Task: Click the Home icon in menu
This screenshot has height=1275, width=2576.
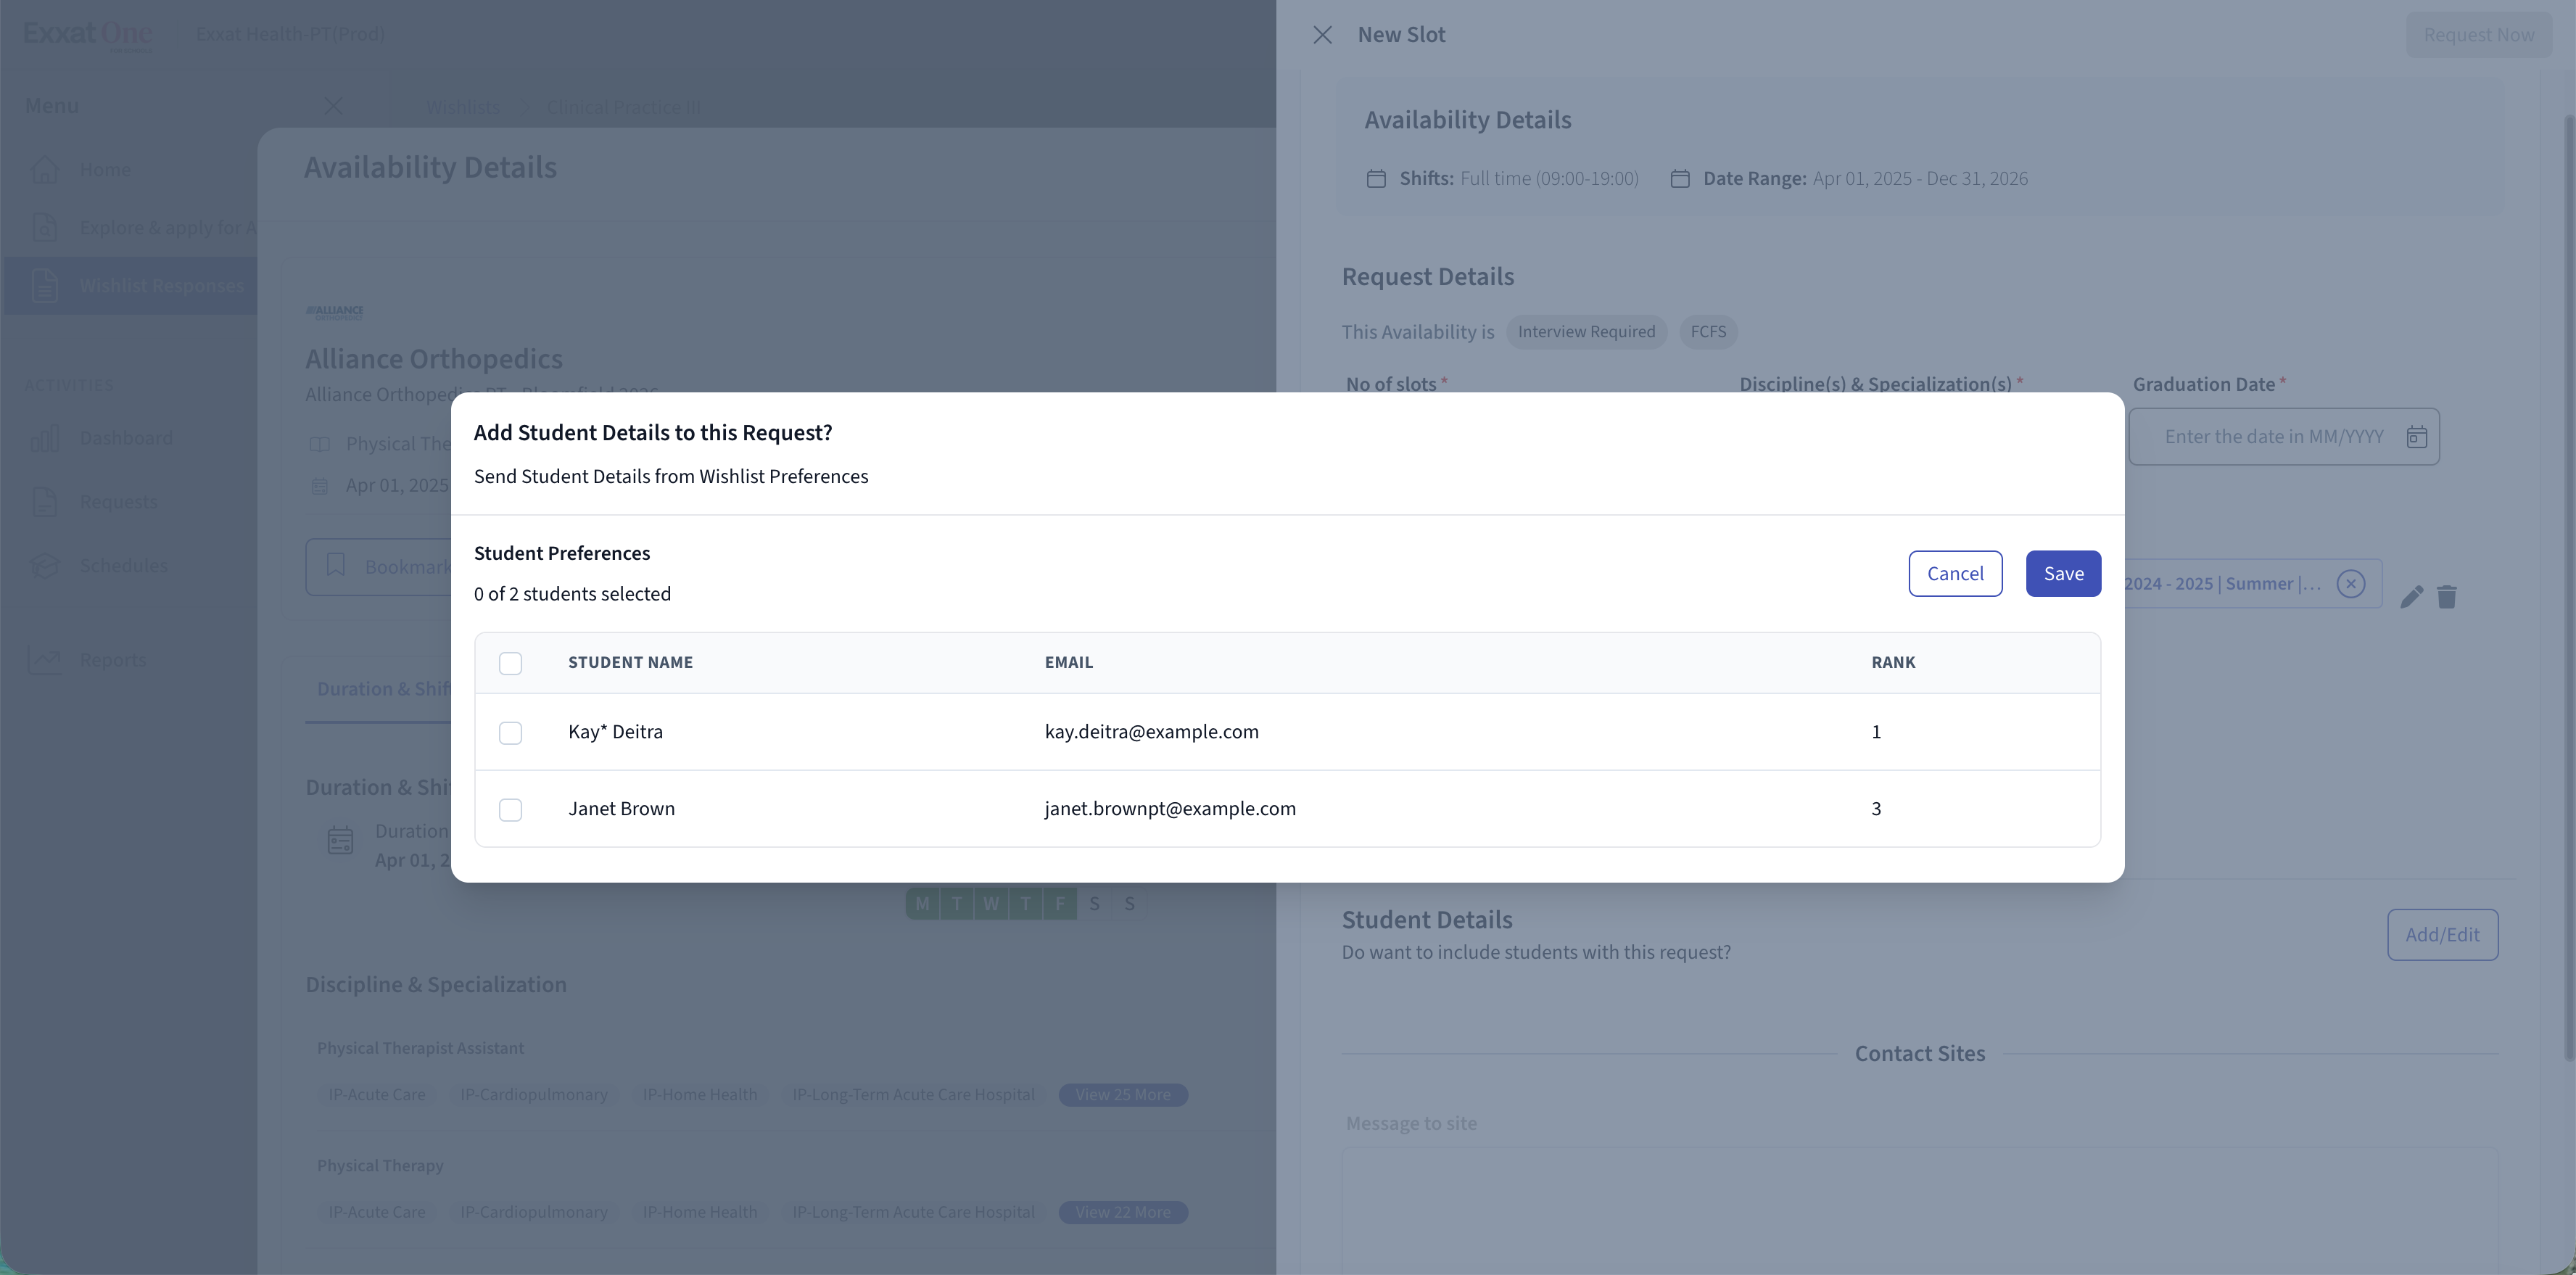Action: click(45, 170)
